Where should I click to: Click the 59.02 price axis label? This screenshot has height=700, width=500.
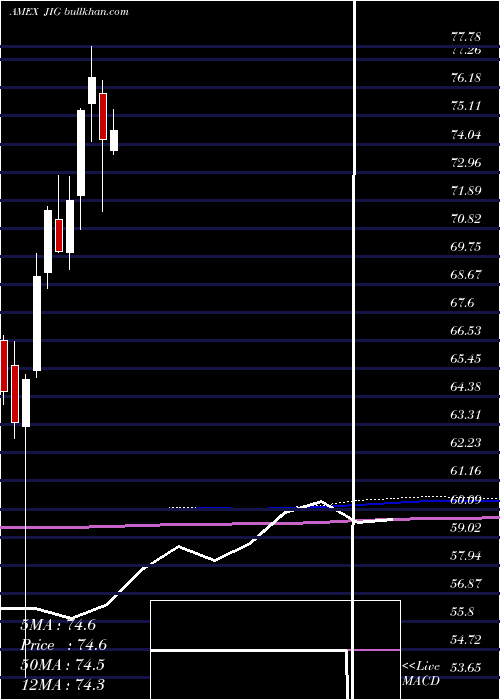pyautogui.click(x=467, y=528)
